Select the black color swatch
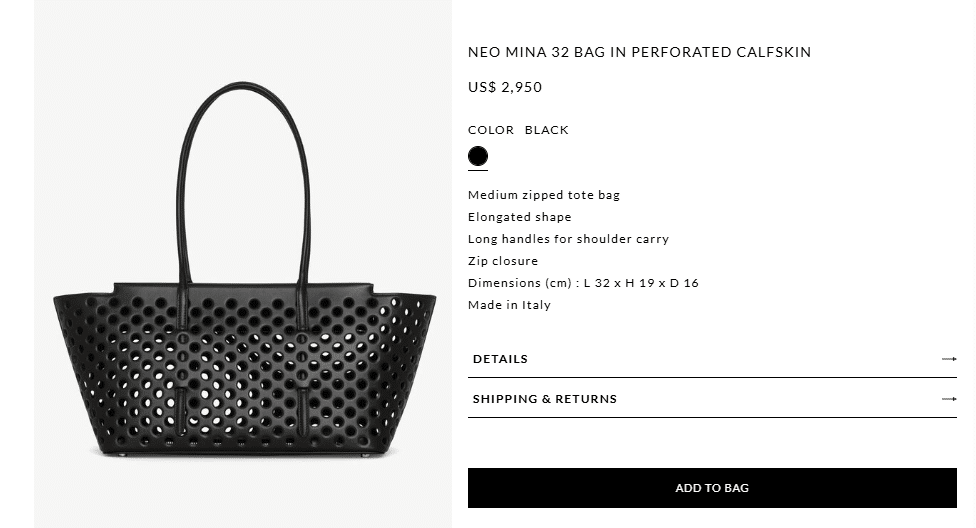Image resolution: width=976 pixels, height=528 pixels. click(x=478, y=156)
